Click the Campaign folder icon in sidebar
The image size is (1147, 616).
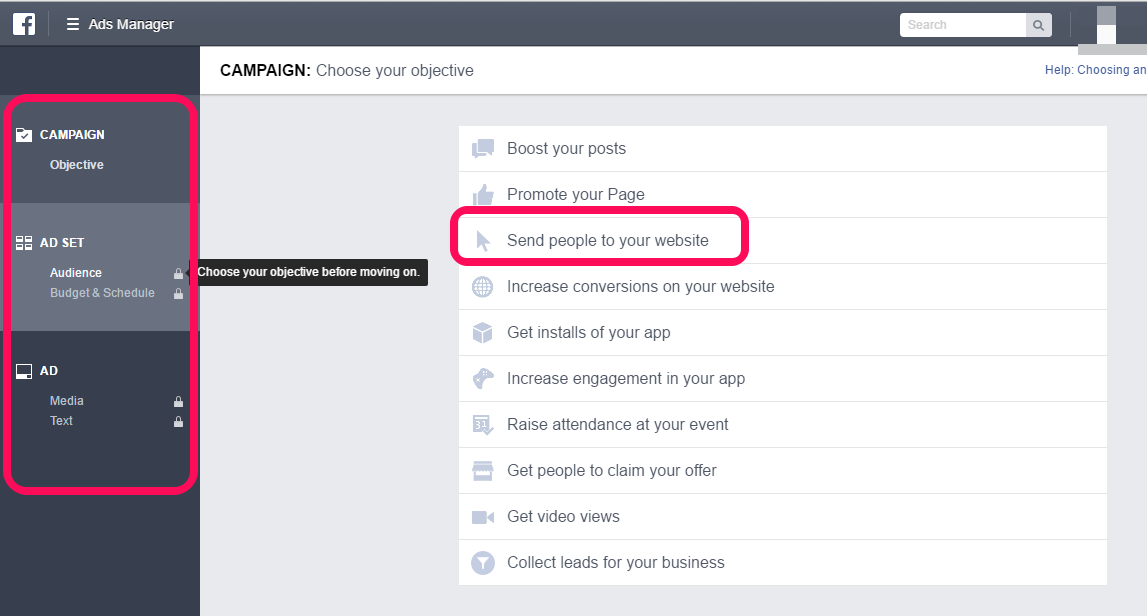24,135
